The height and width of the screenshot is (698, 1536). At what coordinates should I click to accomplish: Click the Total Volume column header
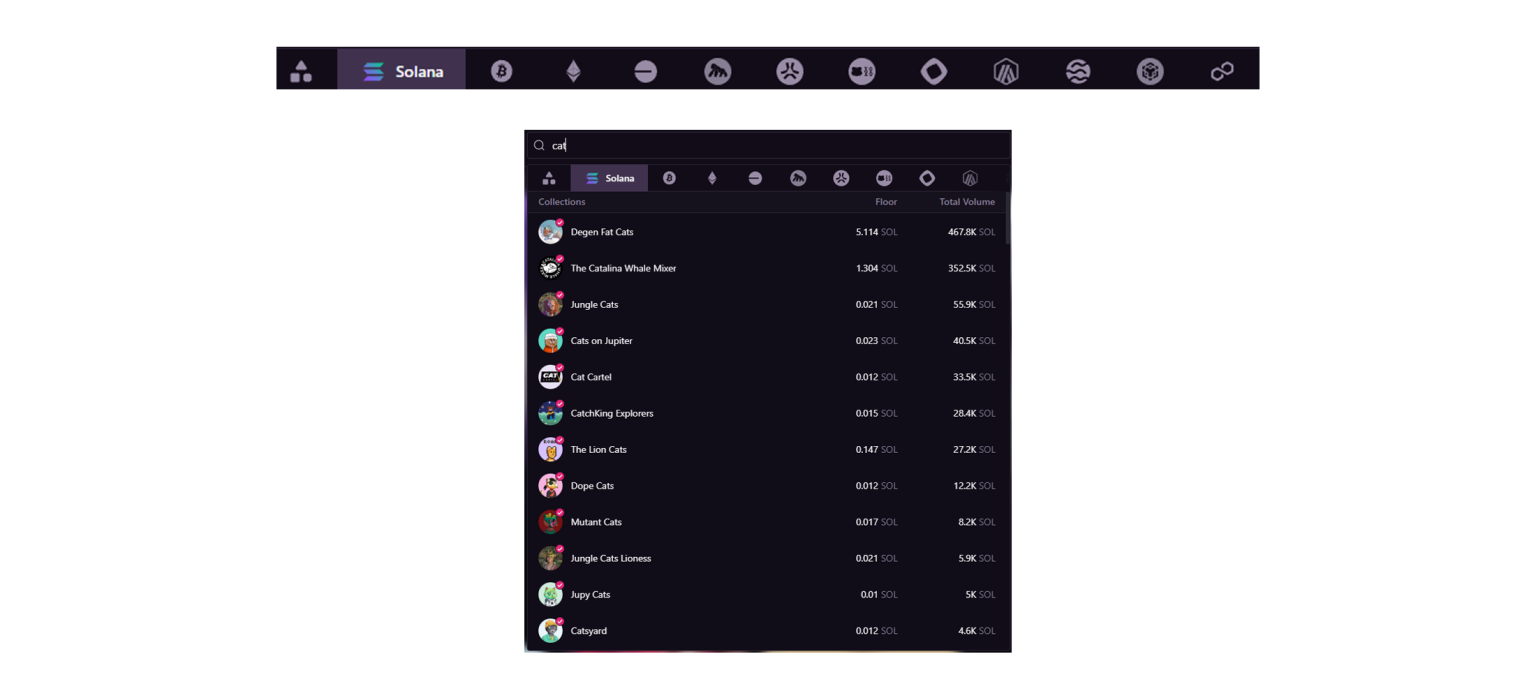pyautogui.click(x=967, y=202)
